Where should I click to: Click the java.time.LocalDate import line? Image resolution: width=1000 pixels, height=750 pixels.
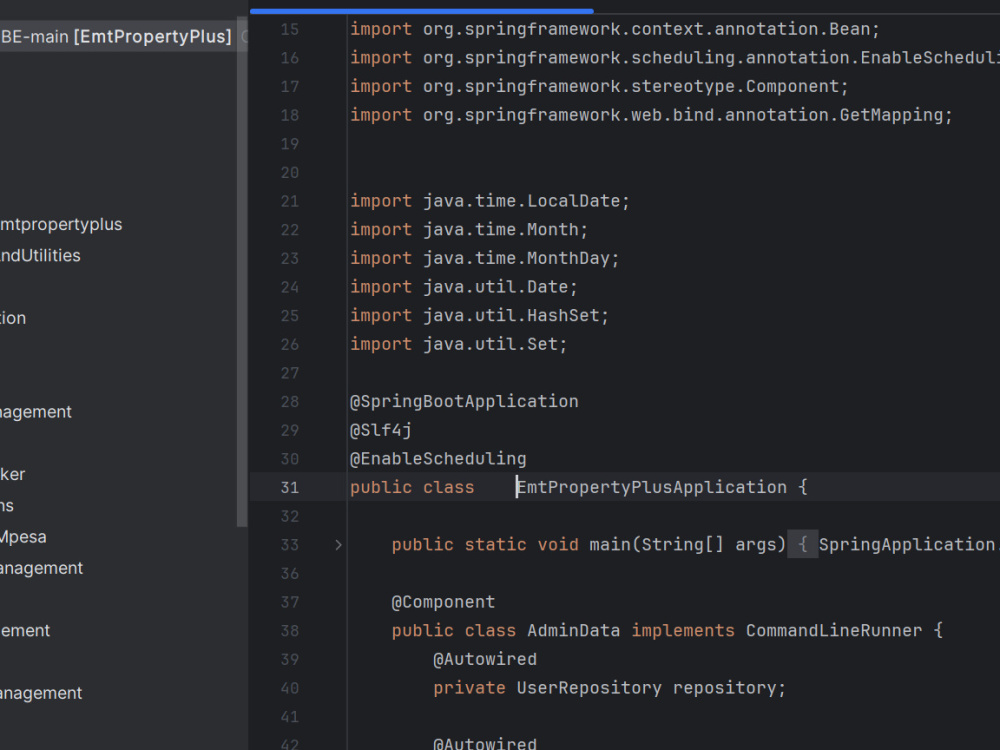[x=490, y=202]
